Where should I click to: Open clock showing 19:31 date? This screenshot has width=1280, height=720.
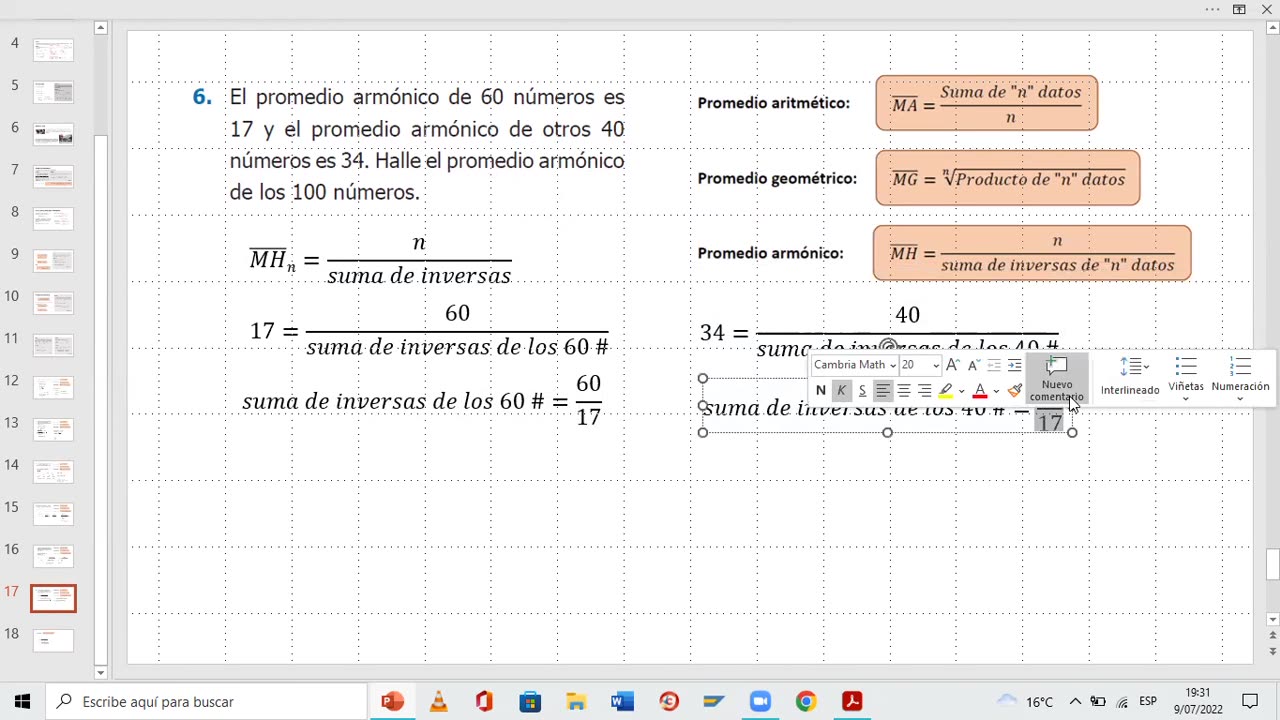[x=1198, y=701]
